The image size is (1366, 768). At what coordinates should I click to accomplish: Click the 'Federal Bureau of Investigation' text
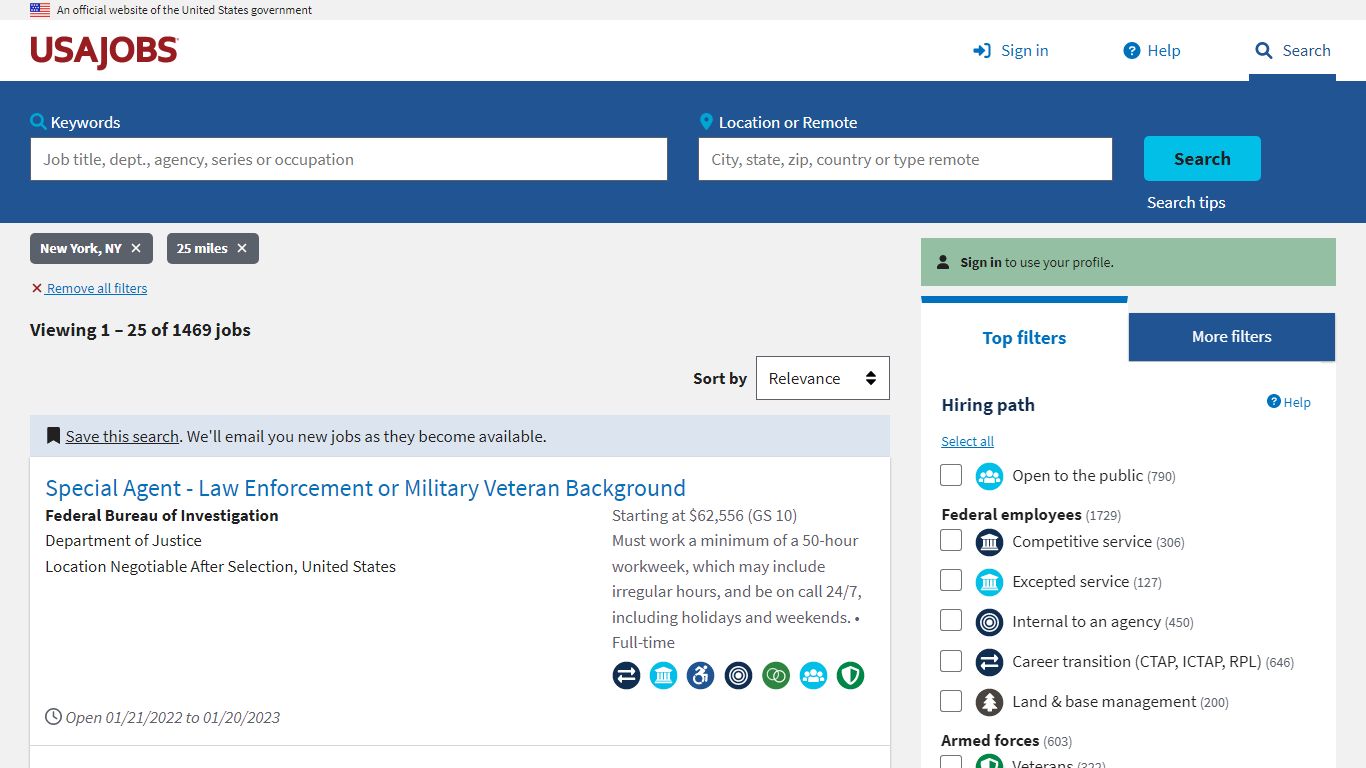pos(162,516)
